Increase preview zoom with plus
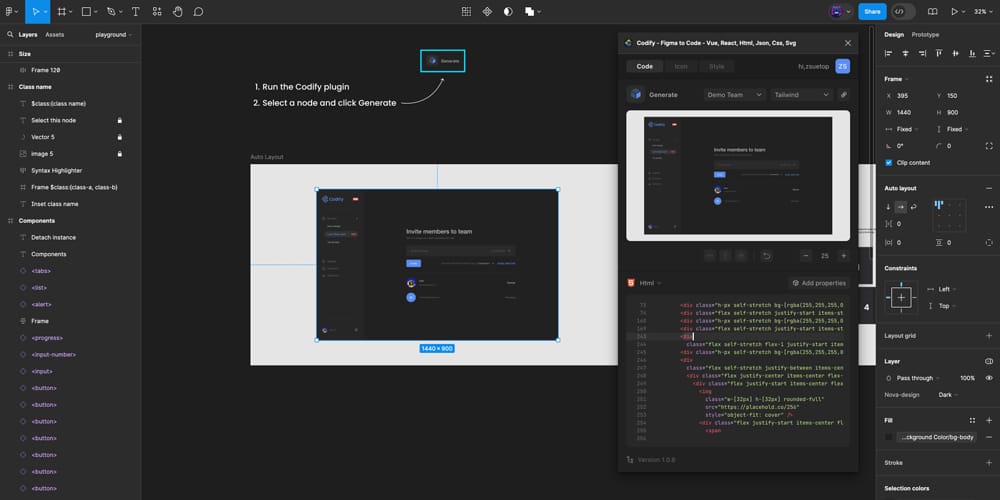 tap(844, 256)
